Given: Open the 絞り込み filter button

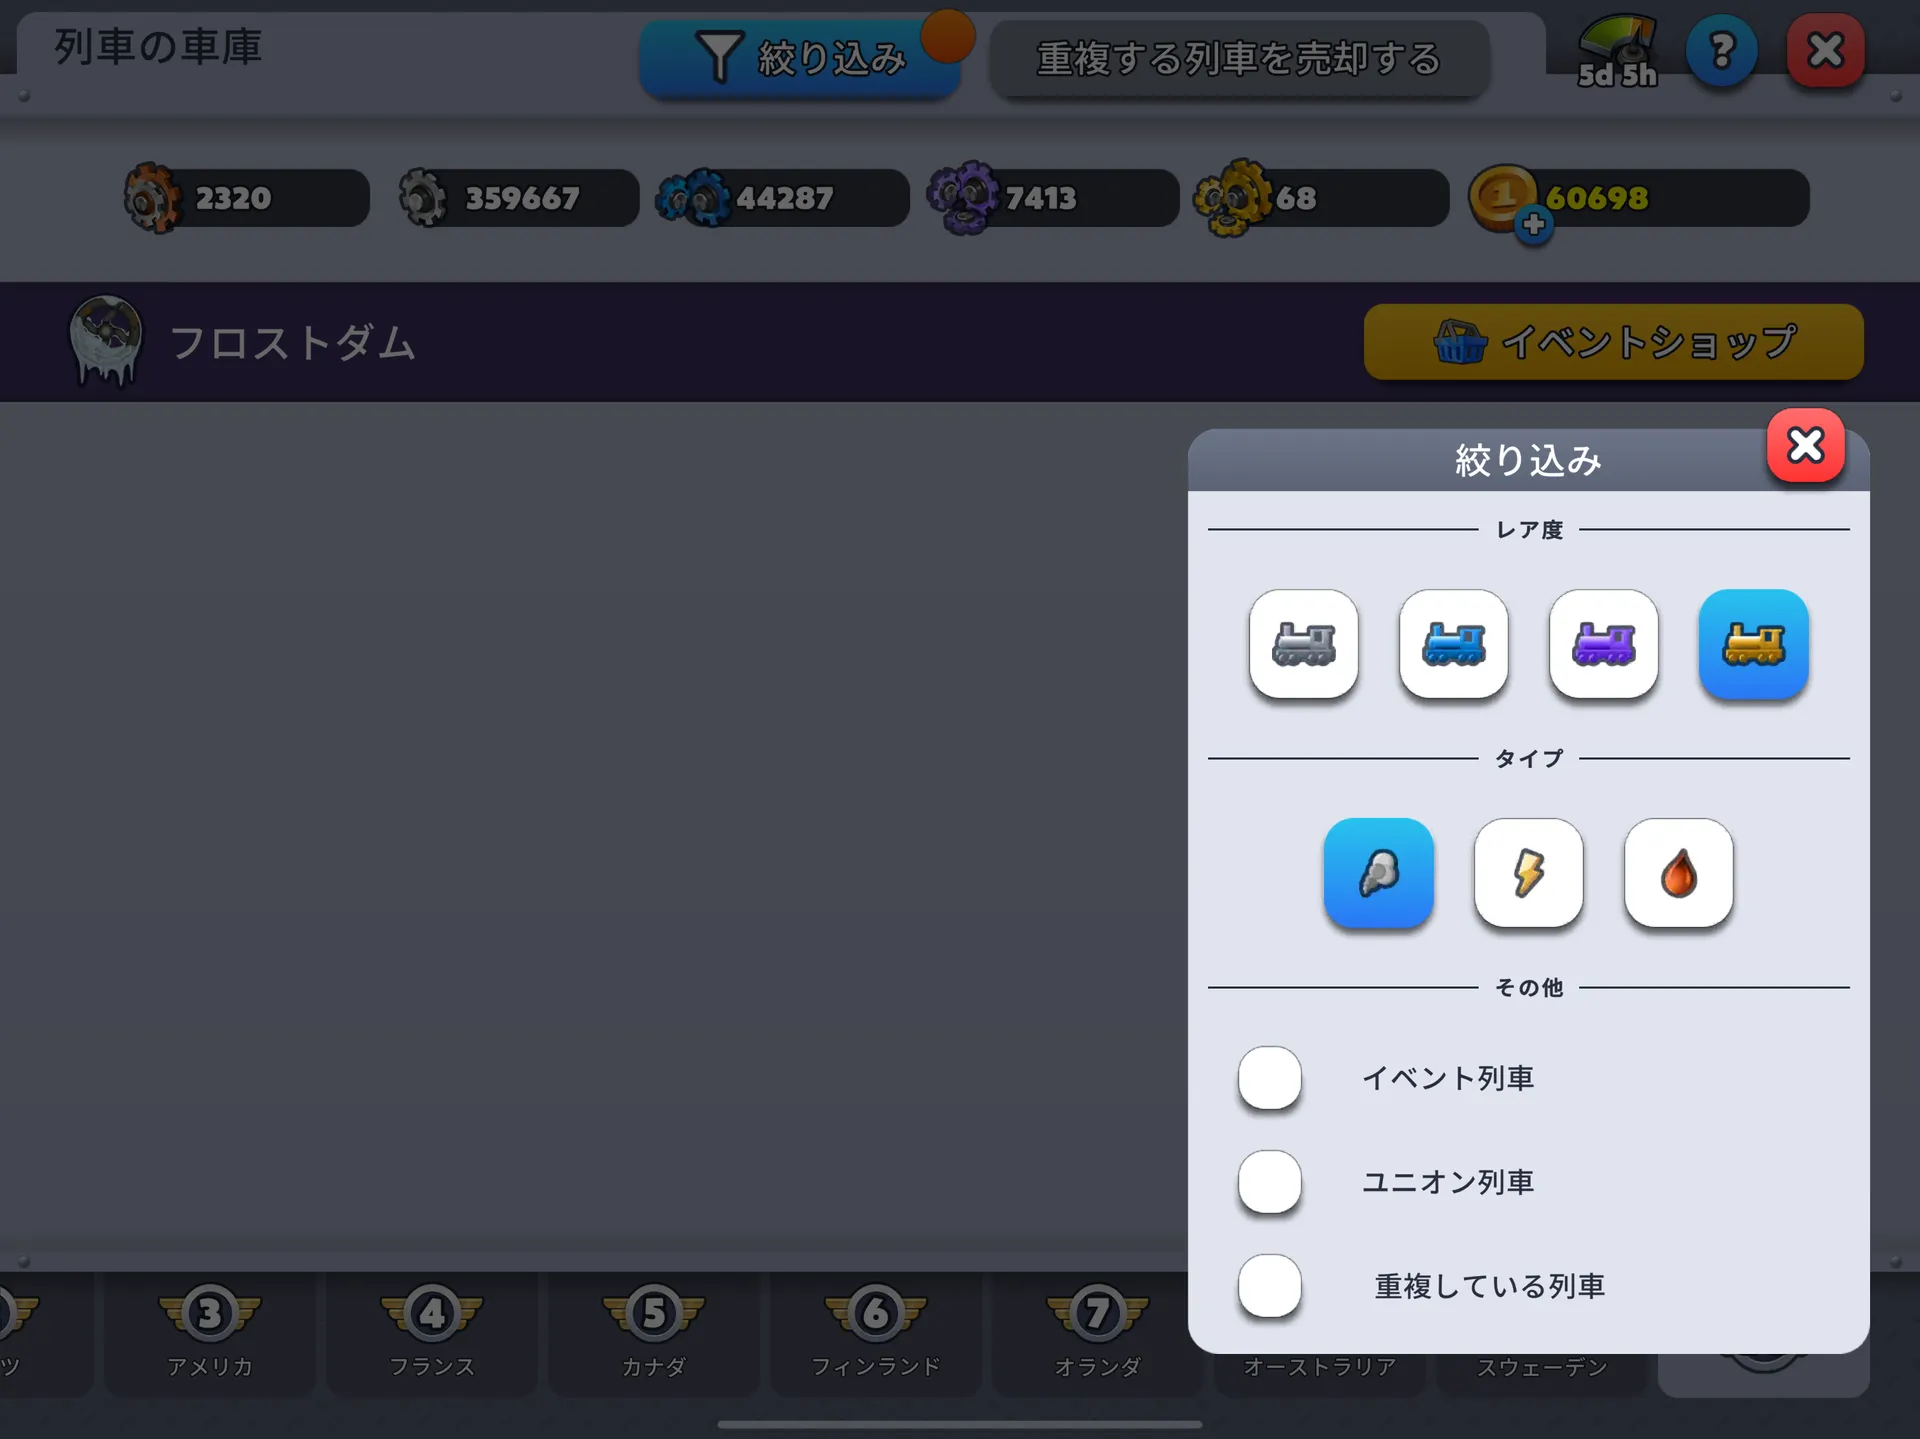Looking at the screenshot, I should coord(800,58).
